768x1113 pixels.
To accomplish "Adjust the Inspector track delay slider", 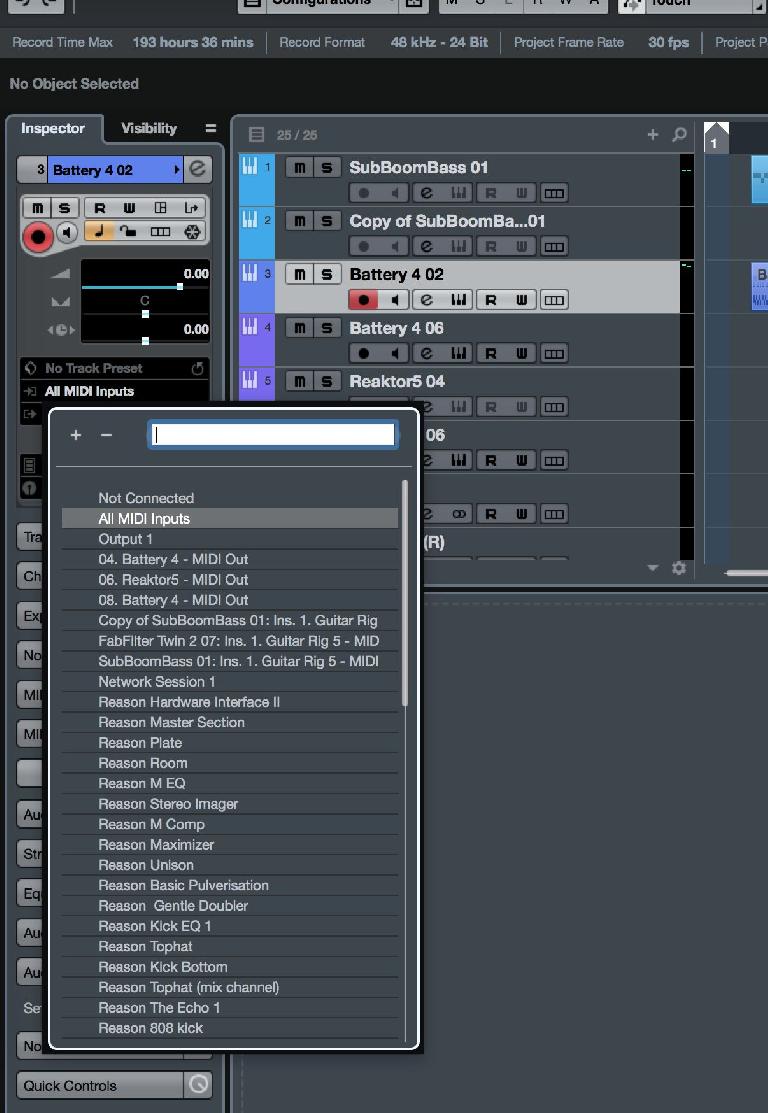I will [145, 341].
